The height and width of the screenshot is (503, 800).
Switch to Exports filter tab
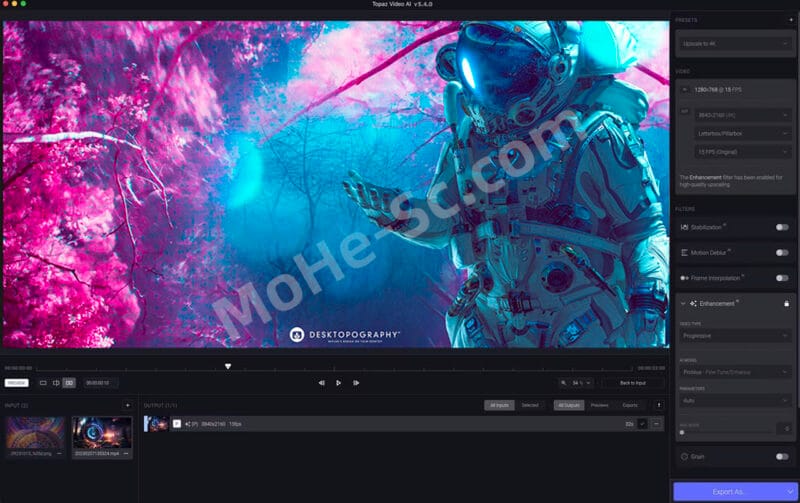630,406
